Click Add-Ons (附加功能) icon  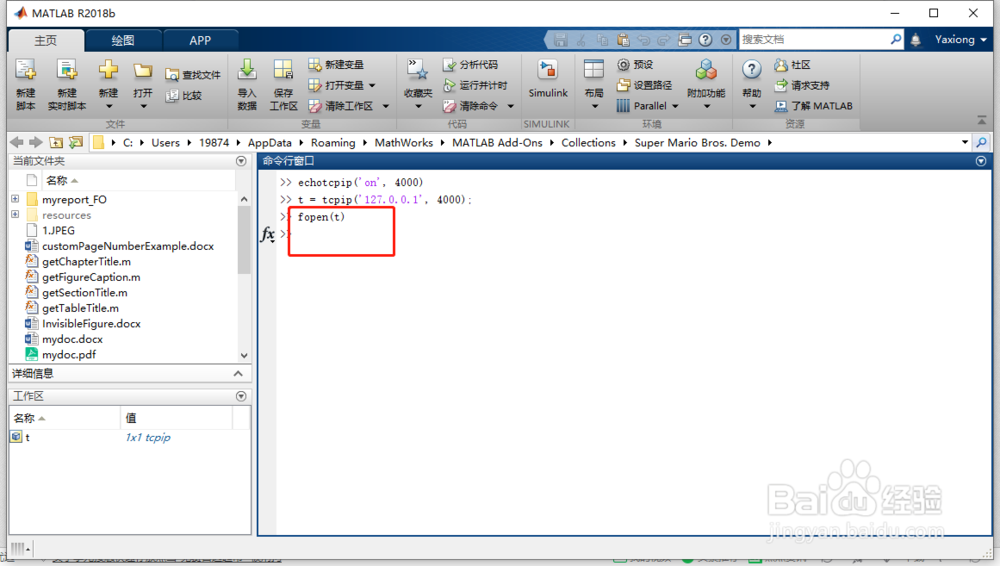(x=706, y=70)
